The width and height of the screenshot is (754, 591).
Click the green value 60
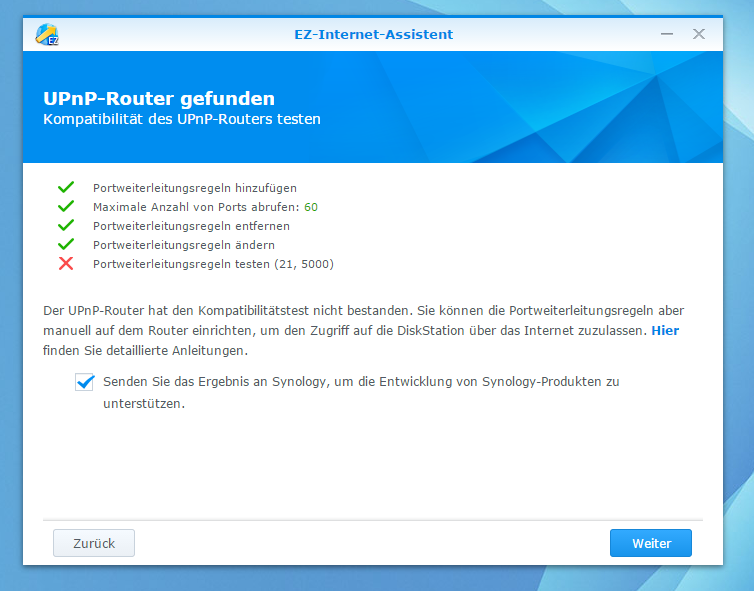(x=311, y=207)
